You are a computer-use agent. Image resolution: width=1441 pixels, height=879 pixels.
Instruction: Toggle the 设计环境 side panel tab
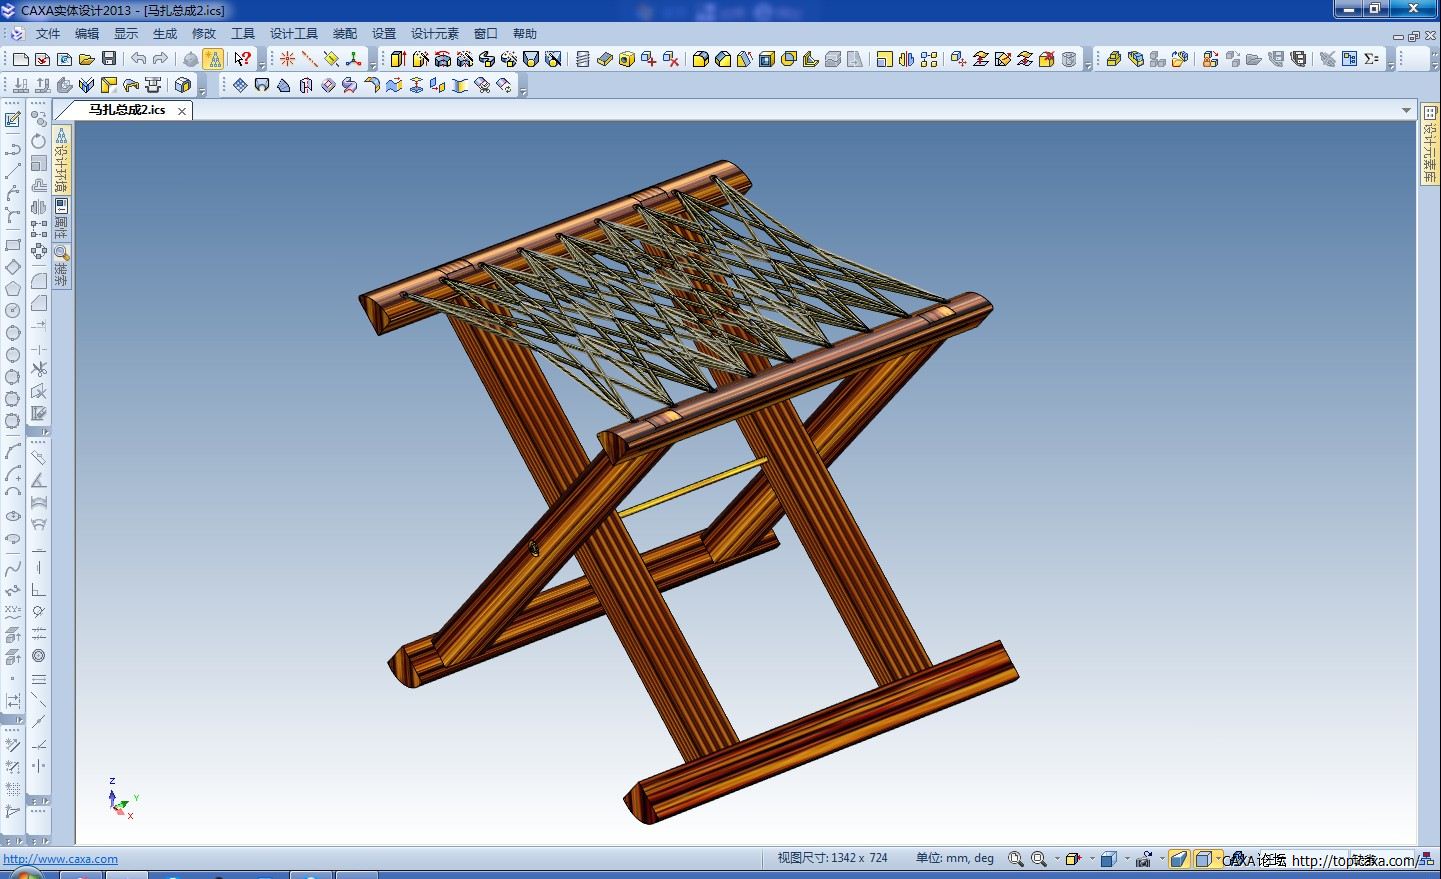(62, 159)
